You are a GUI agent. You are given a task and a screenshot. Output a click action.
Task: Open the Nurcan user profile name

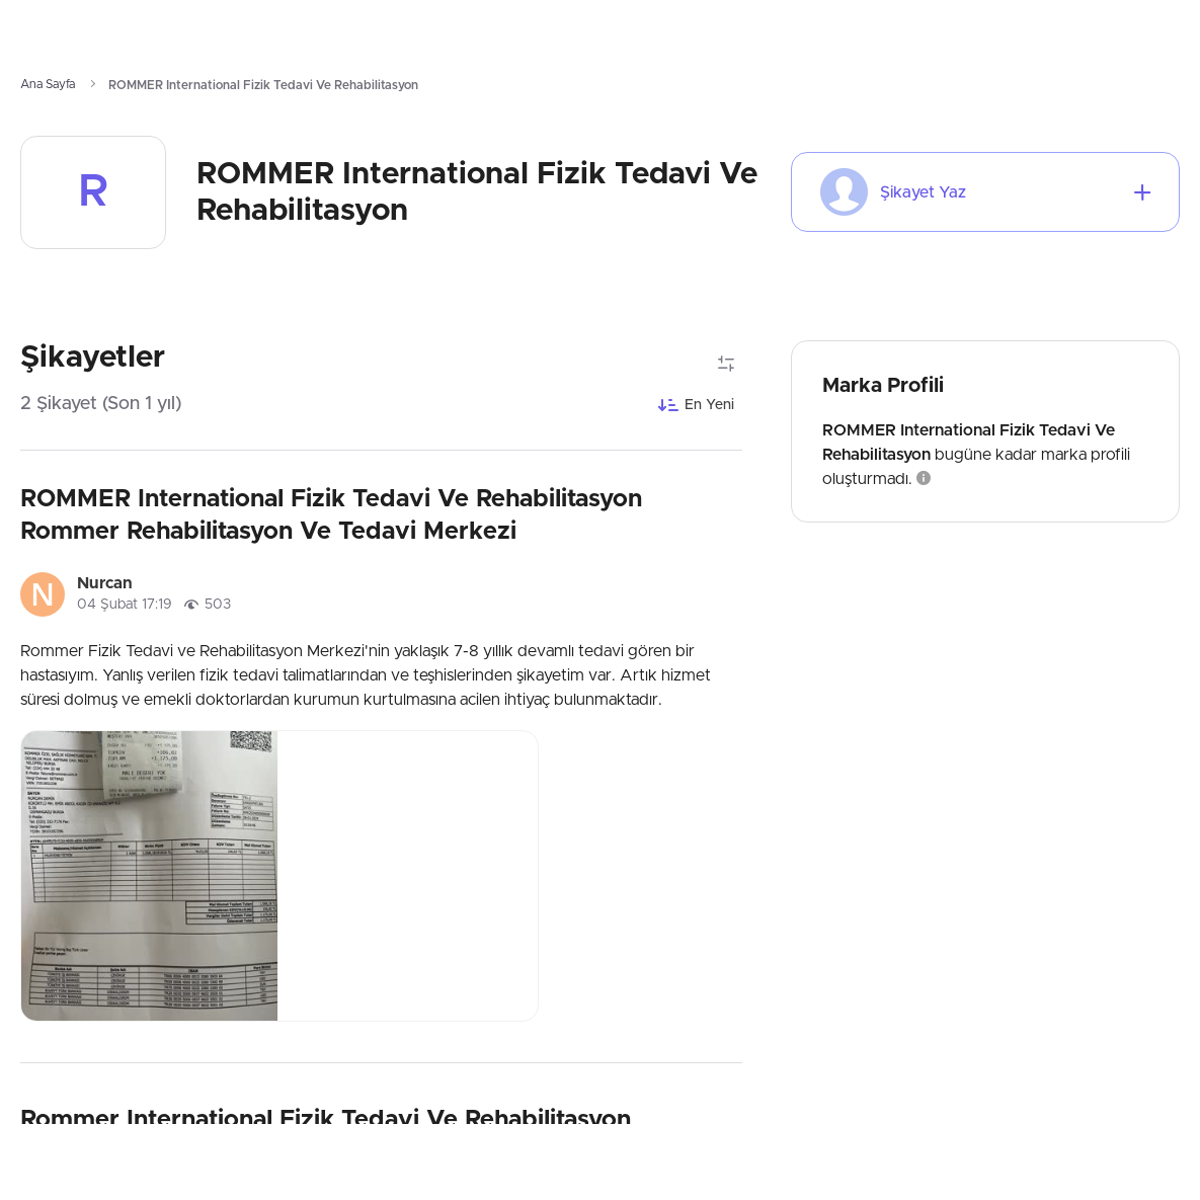pos(104,583)
